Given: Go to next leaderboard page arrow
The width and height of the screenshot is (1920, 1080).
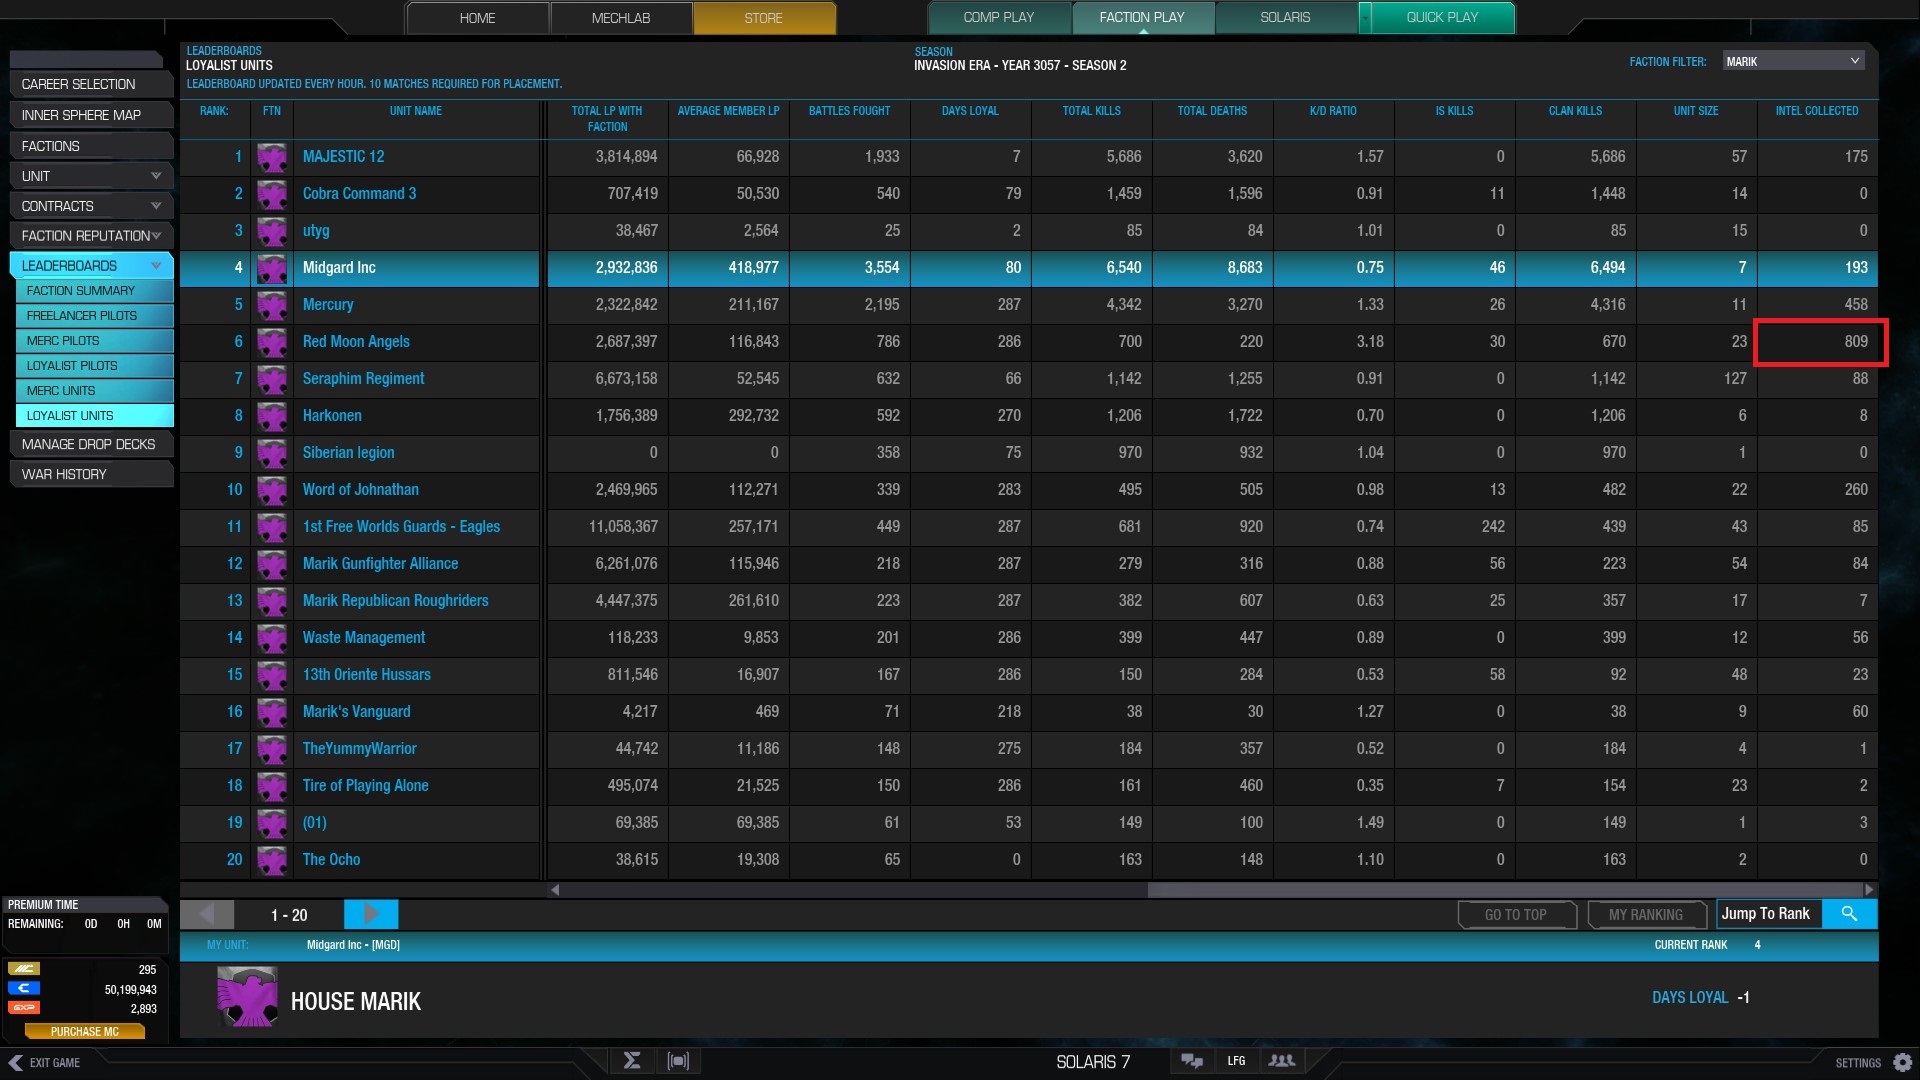Looking at the screenshot, I should 371,914.
